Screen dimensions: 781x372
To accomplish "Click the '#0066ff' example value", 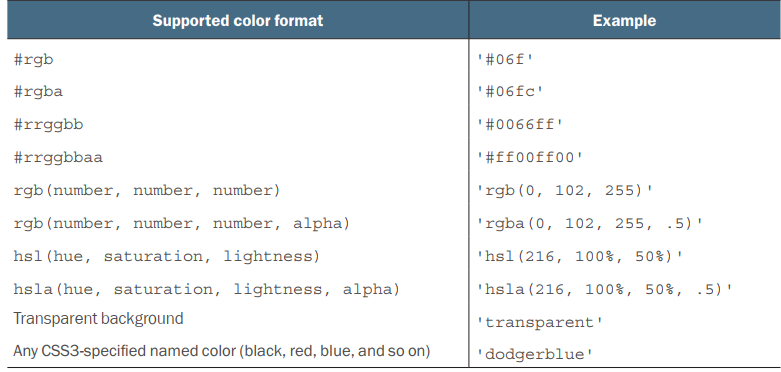I will [520, 124].
